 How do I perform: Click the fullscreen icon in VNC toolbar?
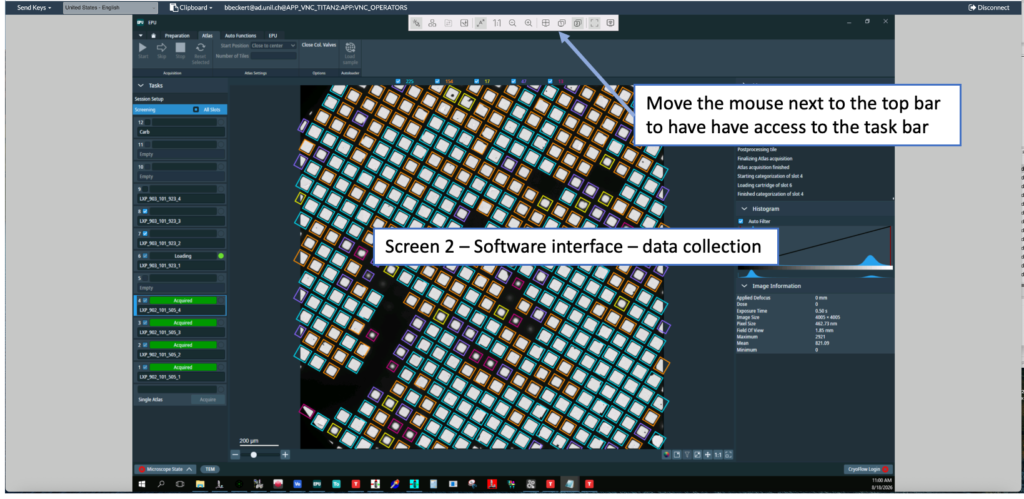click(x=594, y=23)
